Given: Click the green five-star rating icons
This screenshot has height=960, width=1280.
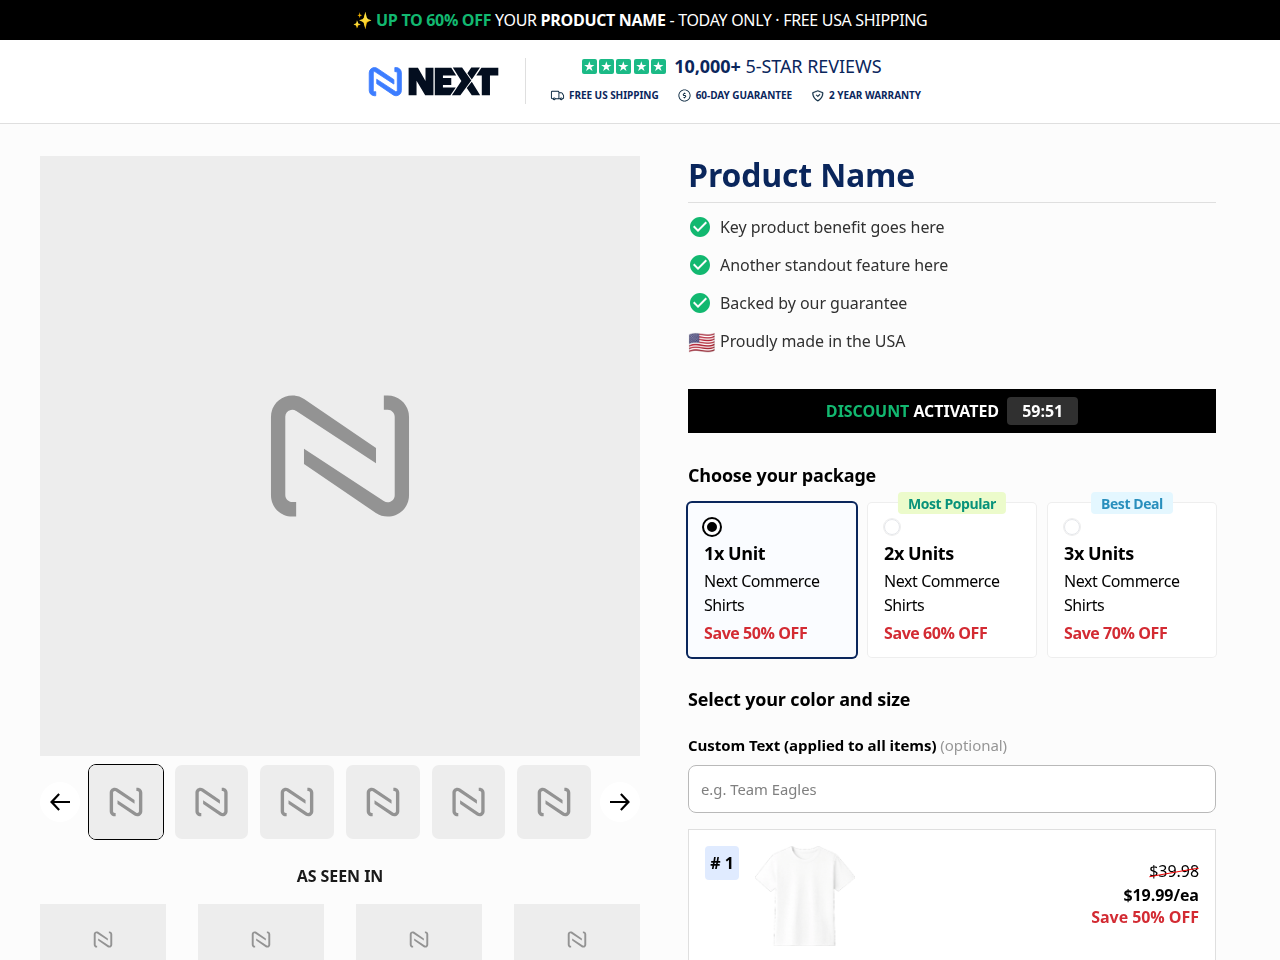Looking at the screenshot, I should coord(624,67).
